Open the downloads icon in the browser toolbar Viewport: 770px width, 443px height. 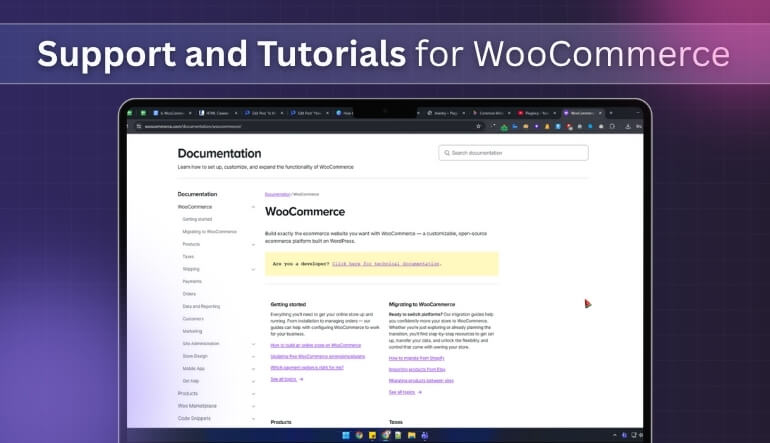[628, 126]
